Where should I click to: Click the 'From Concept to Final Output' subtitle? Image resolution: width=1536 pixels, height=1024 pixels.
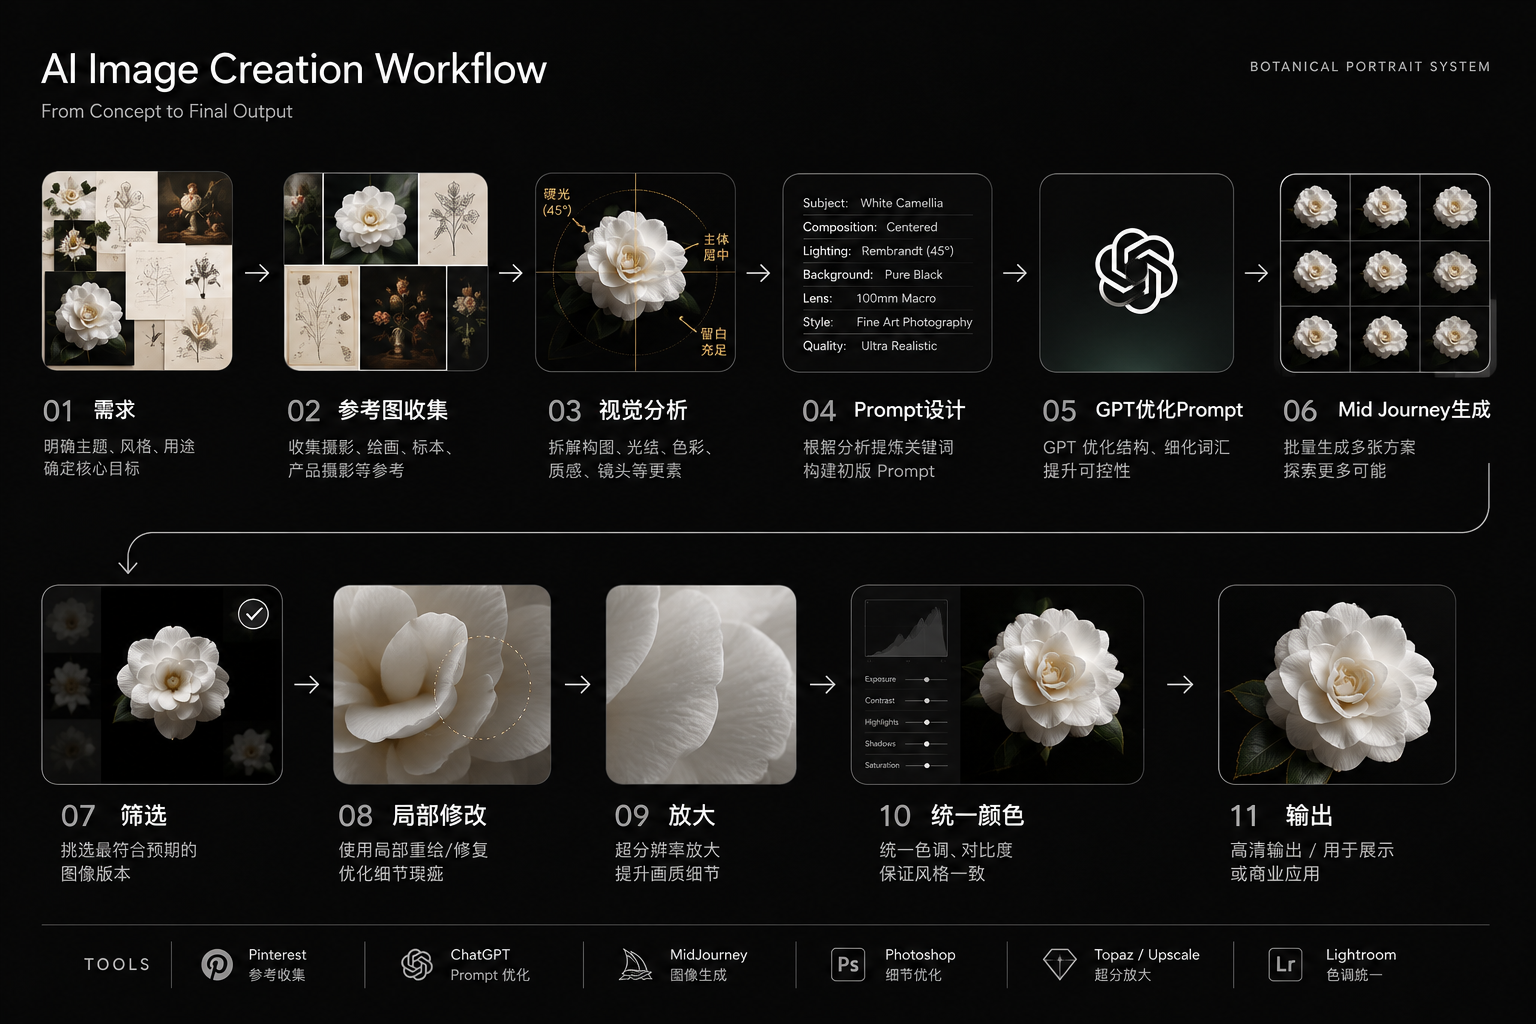[x=167, y=111]
